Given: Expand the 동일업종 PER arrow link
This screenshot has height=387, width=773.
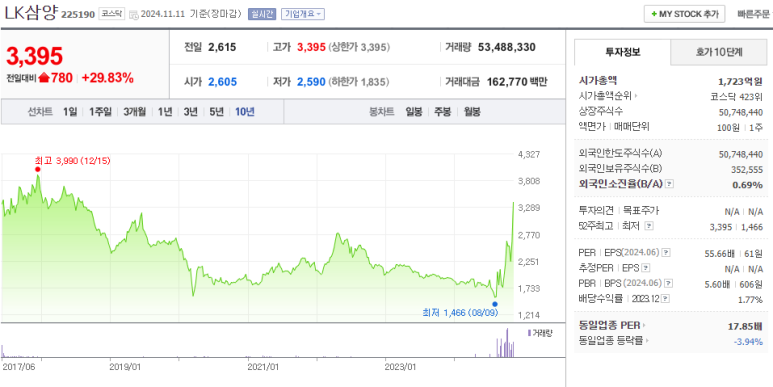Looking at the screenshot, I should click(643, 325).
